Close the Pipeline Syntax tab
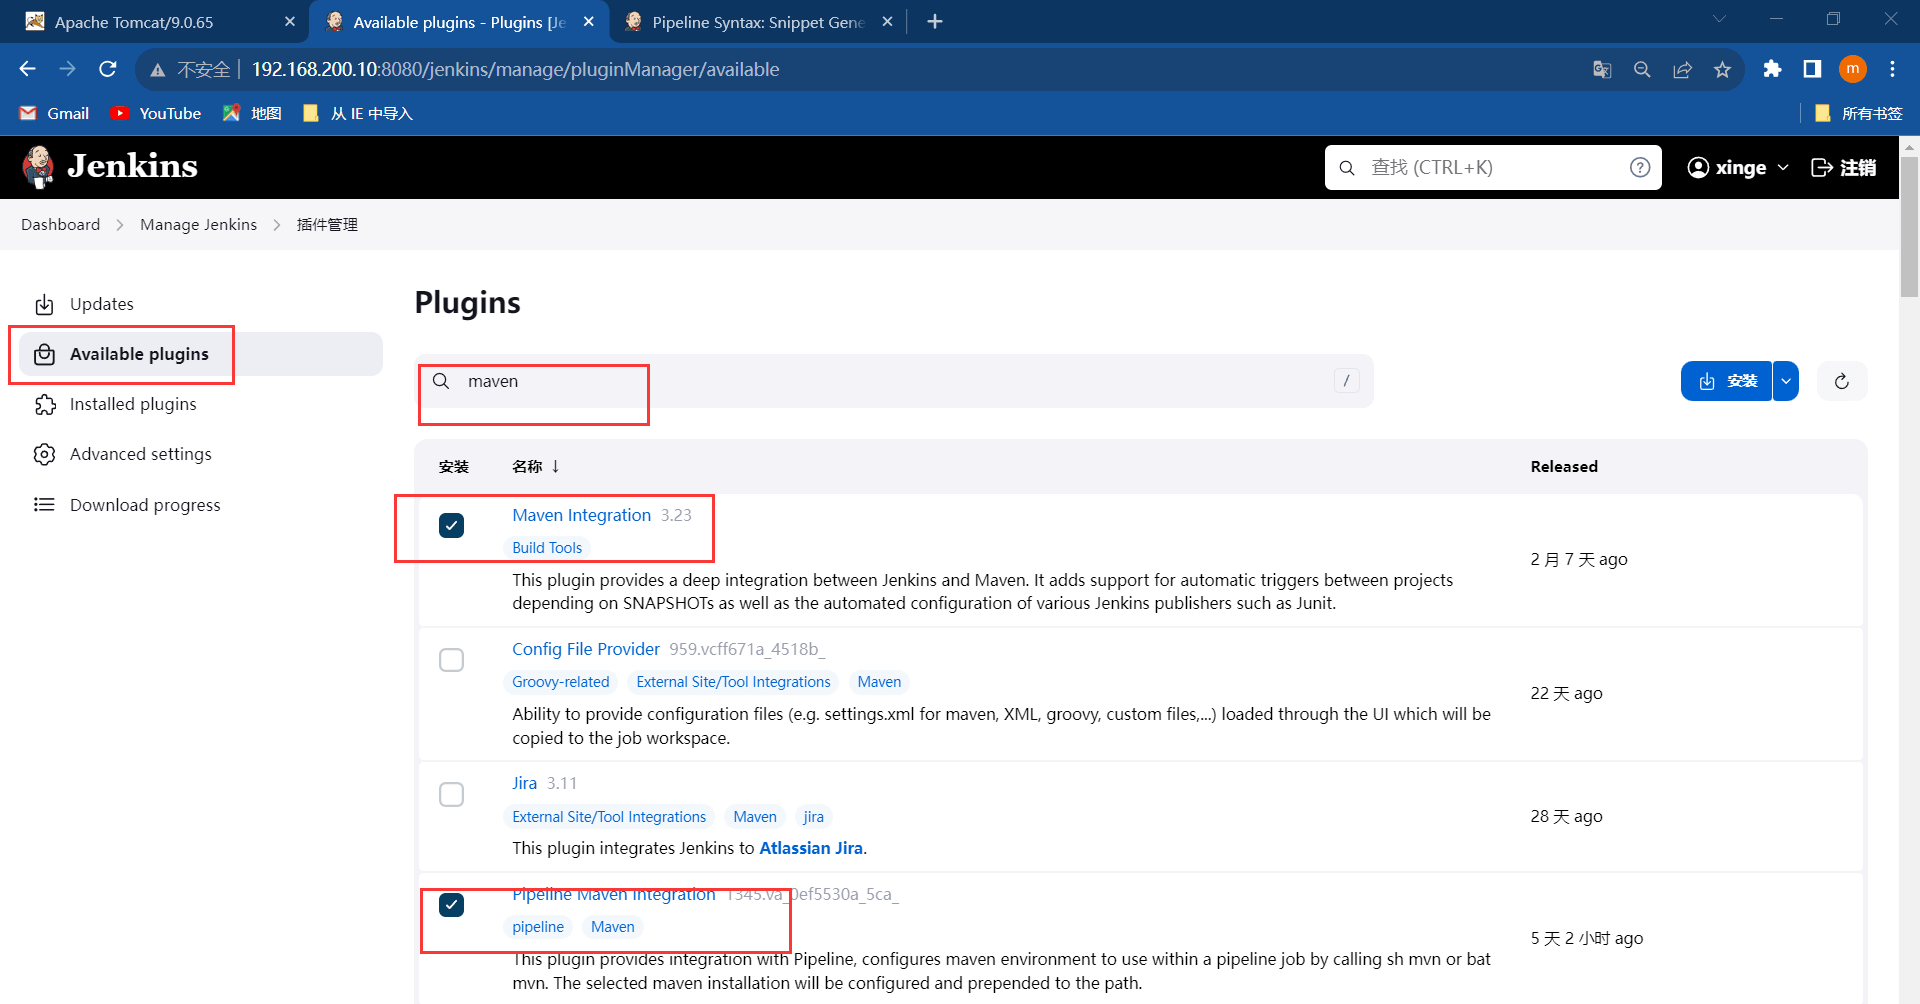The height and width of the screenshot is (1004, 1920). click(x=887, y=21)
